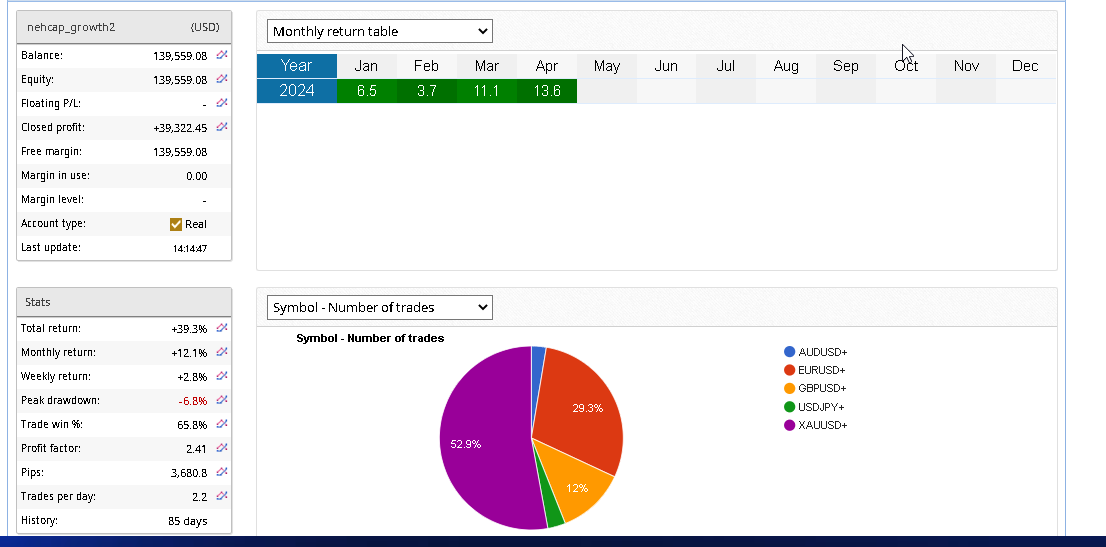The image size is (1106, 547).
Task: Click the Year column header
Action: coord(297,66)
